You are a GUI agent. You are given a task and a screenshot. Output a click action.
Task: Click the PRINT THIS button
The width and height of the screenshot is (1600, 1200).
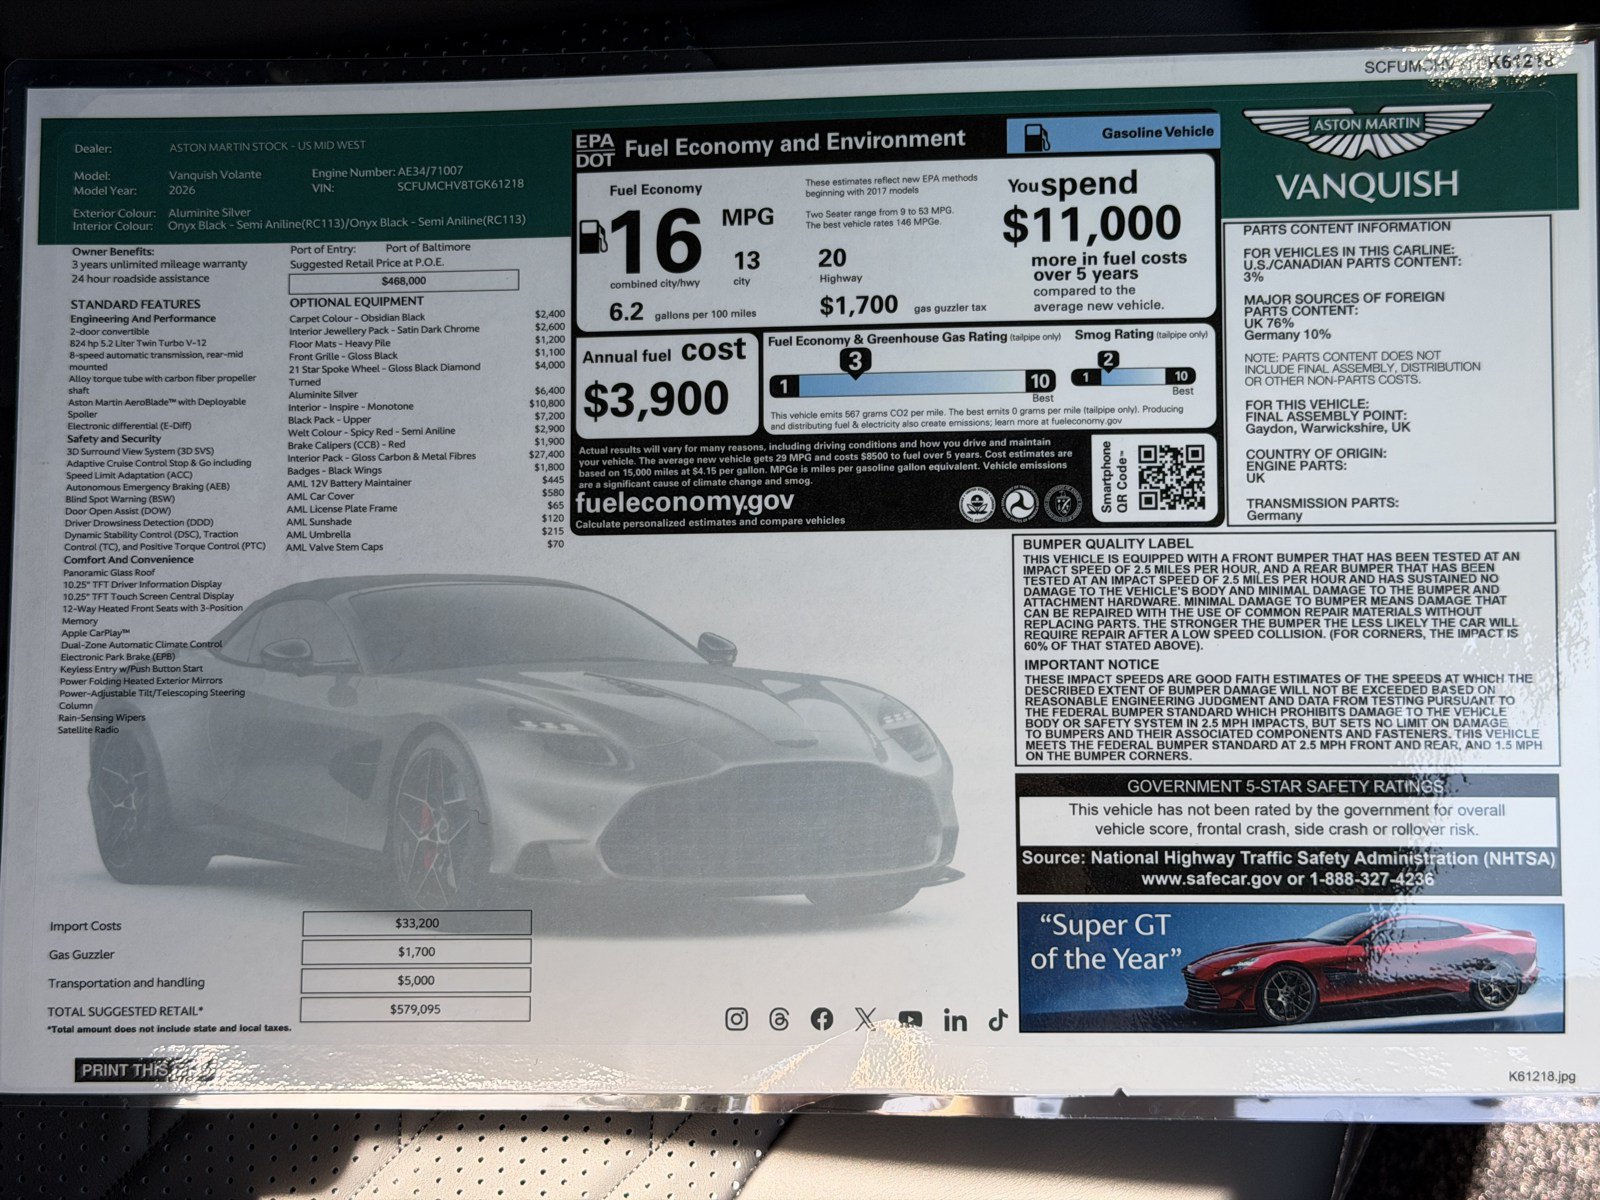[x=146, y=1070]
